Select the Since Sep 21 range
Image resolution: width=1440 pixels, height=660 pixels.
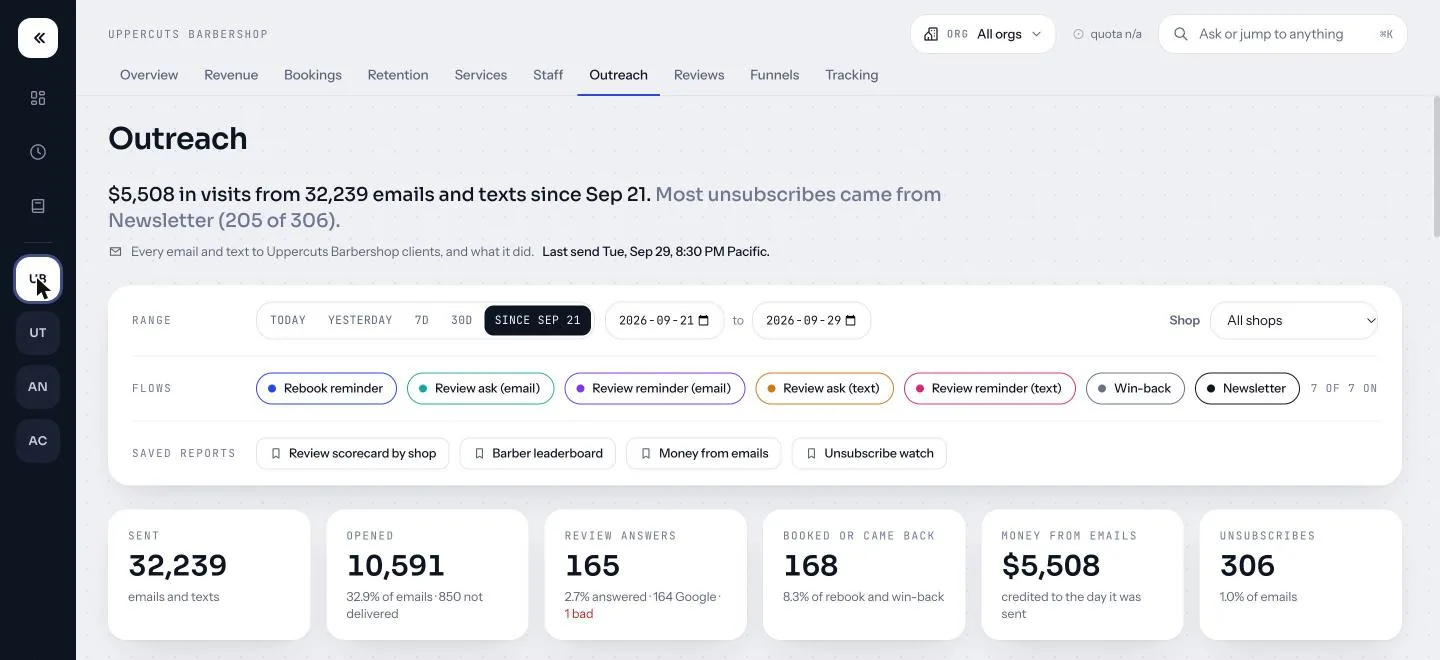point(538,321)
